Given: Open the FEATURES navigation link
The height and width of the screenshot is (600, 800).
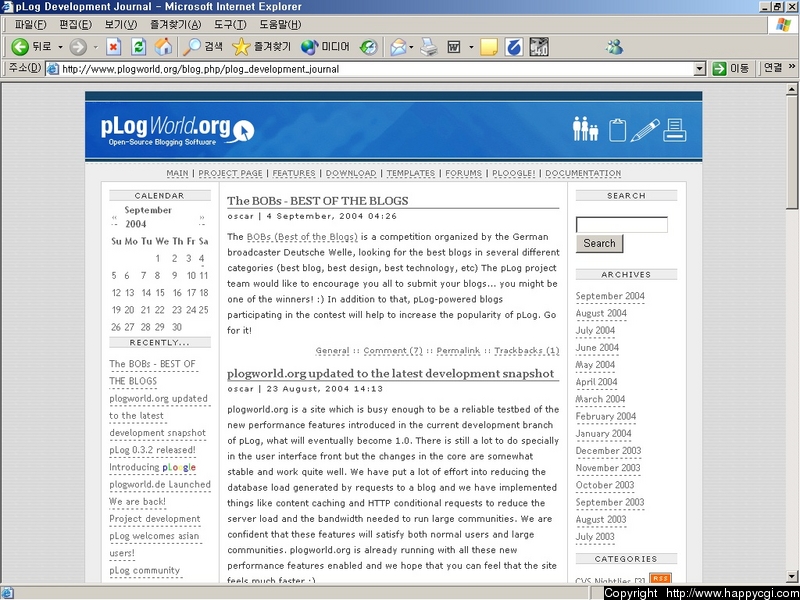Looking at the screenshot, I should coord(294,173).
